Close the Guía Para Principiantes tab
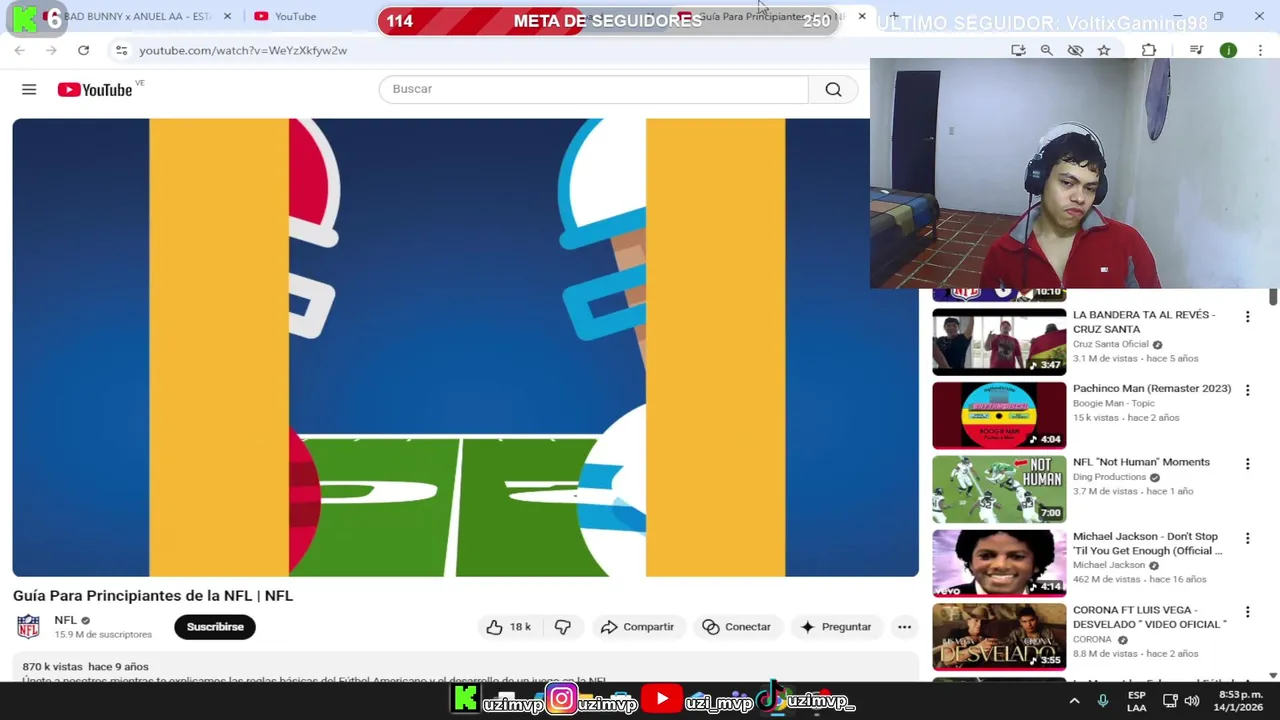The image size is (1280, 720). tap(862, 16)
